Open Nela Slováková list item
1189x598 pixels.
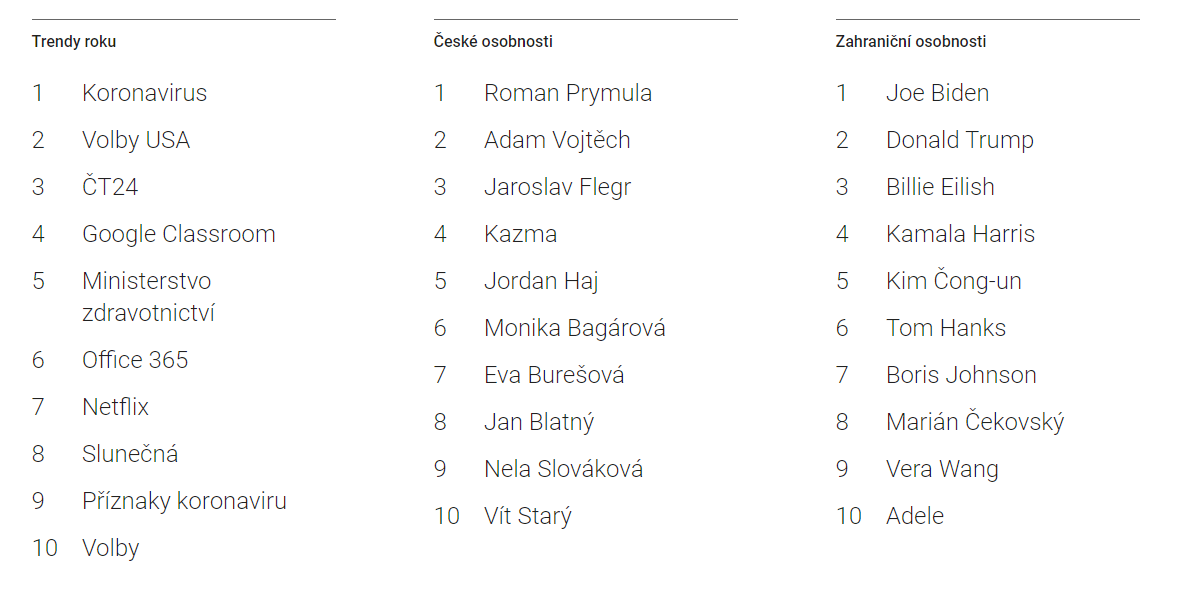click(x=563, y=469)
